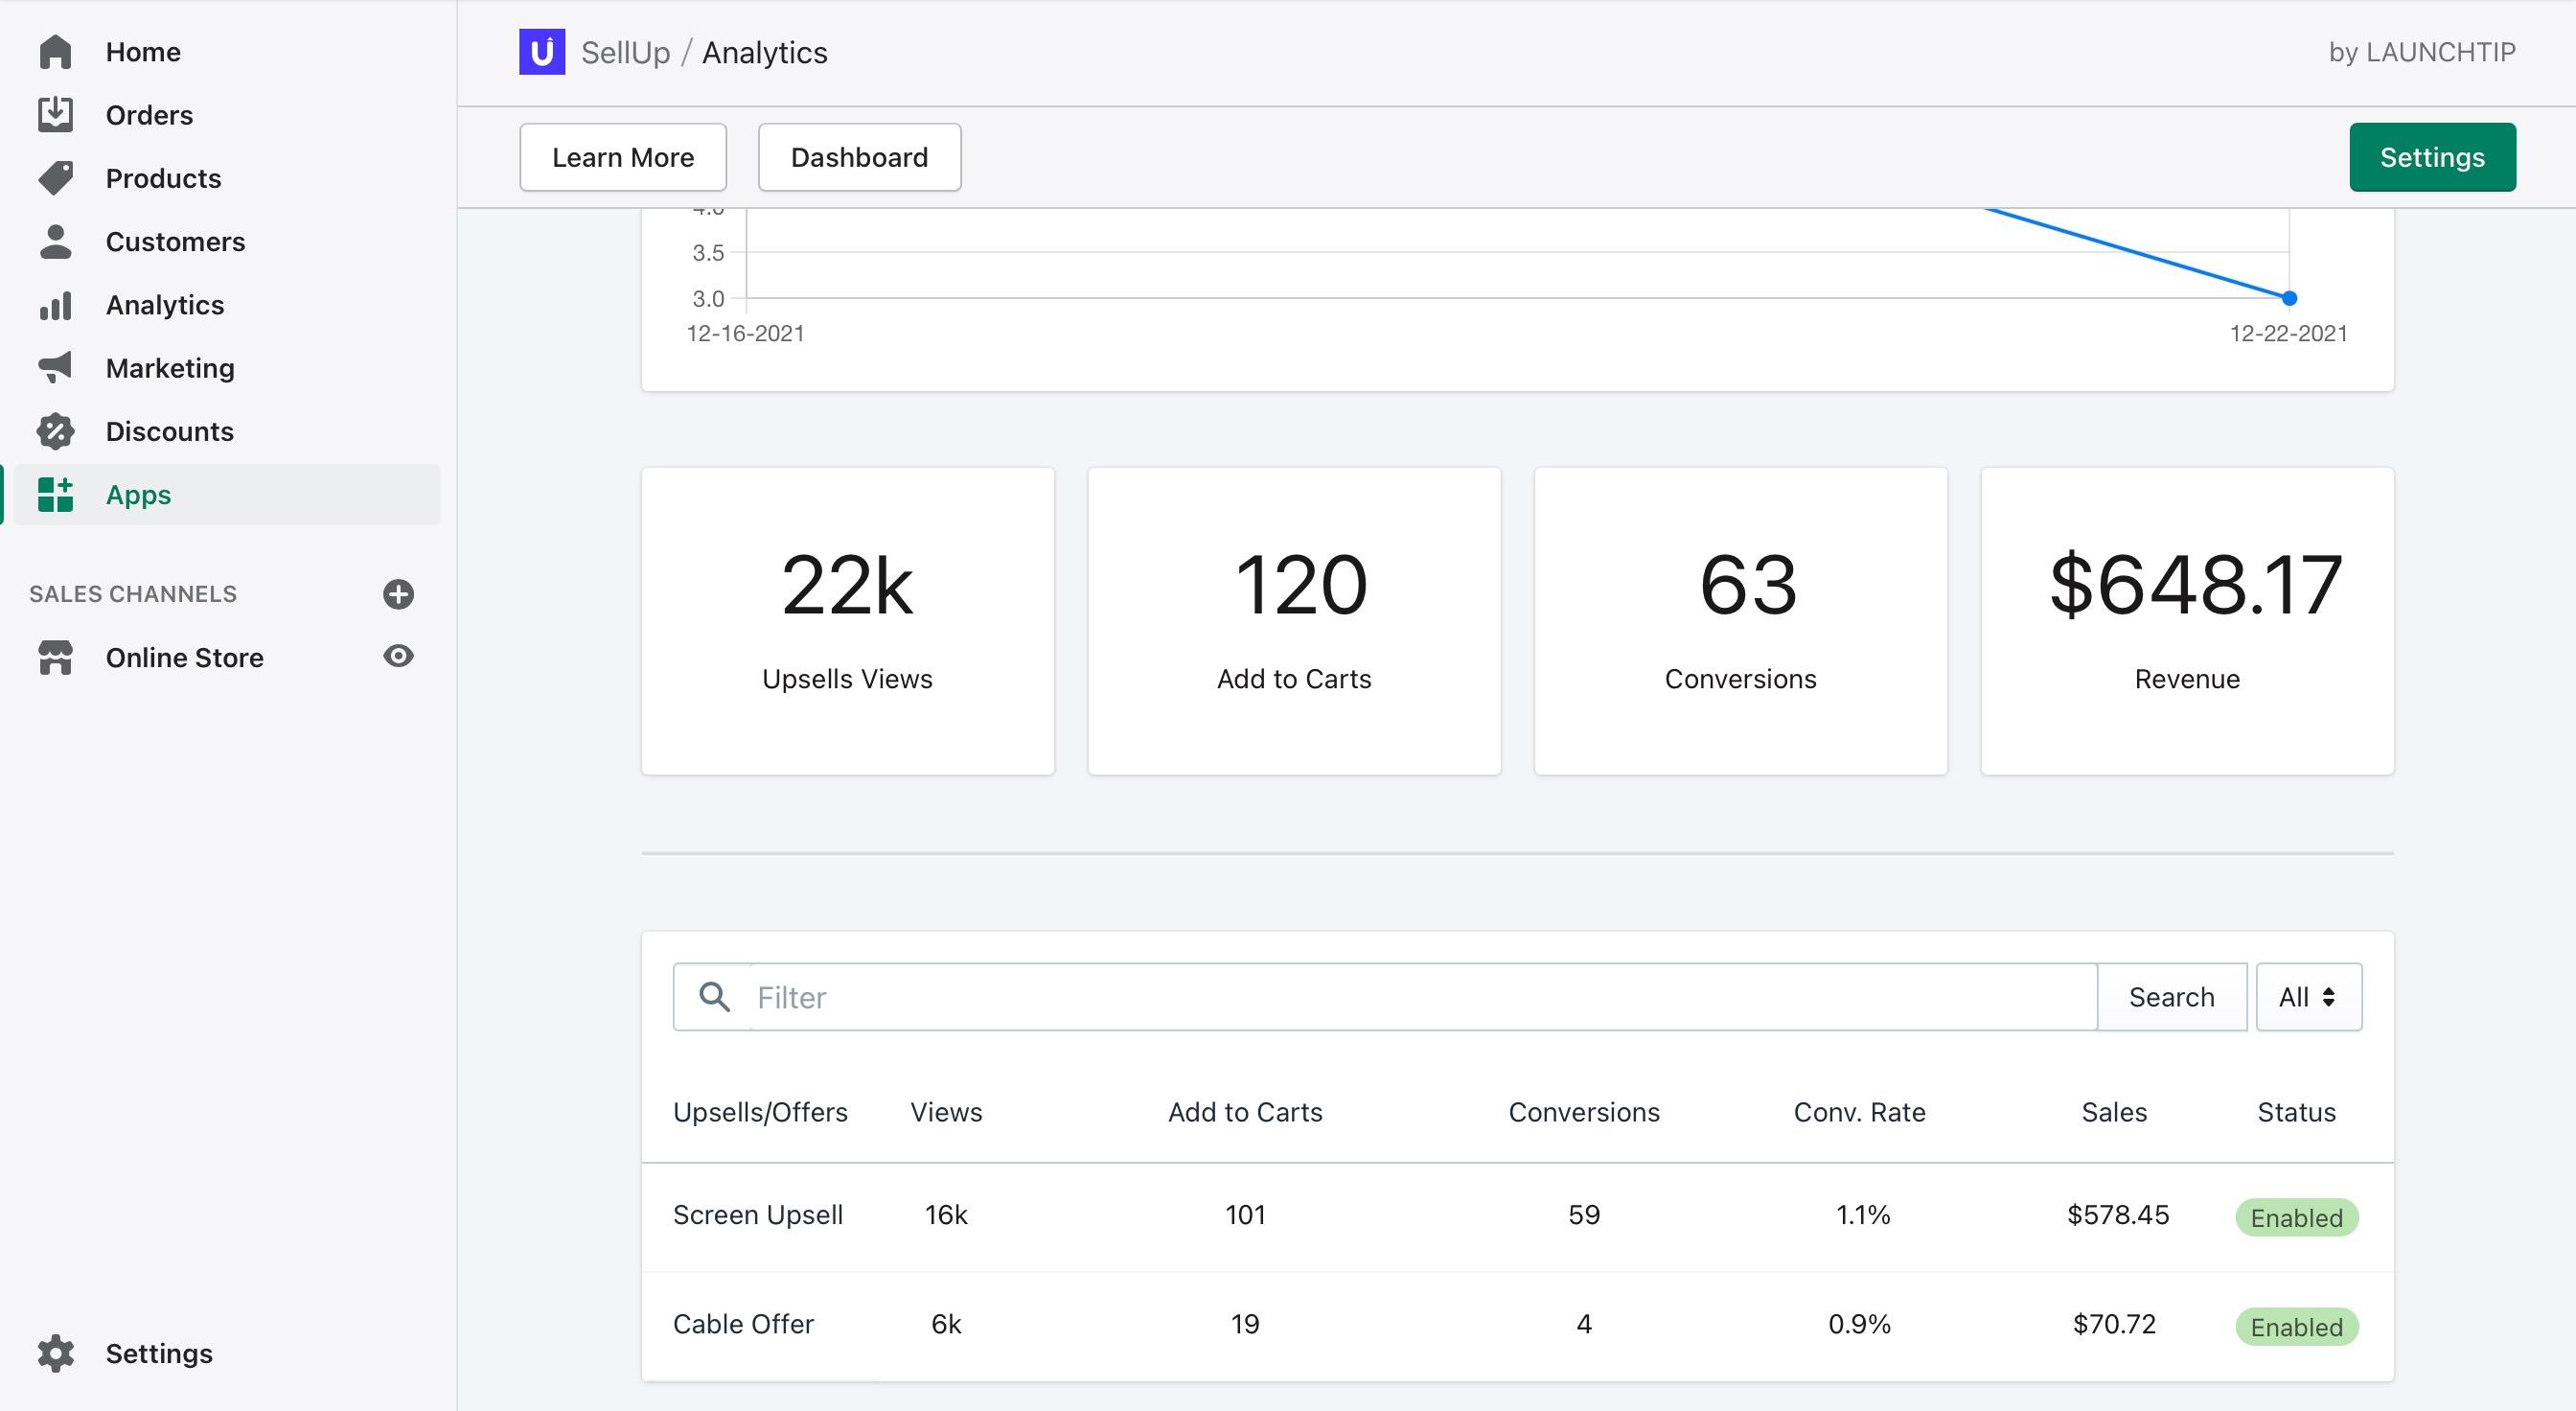Select the Screen Upsell row name
Image resolution: width=2576 pixels, height=1411 pixels.
tap(758, 1215)
